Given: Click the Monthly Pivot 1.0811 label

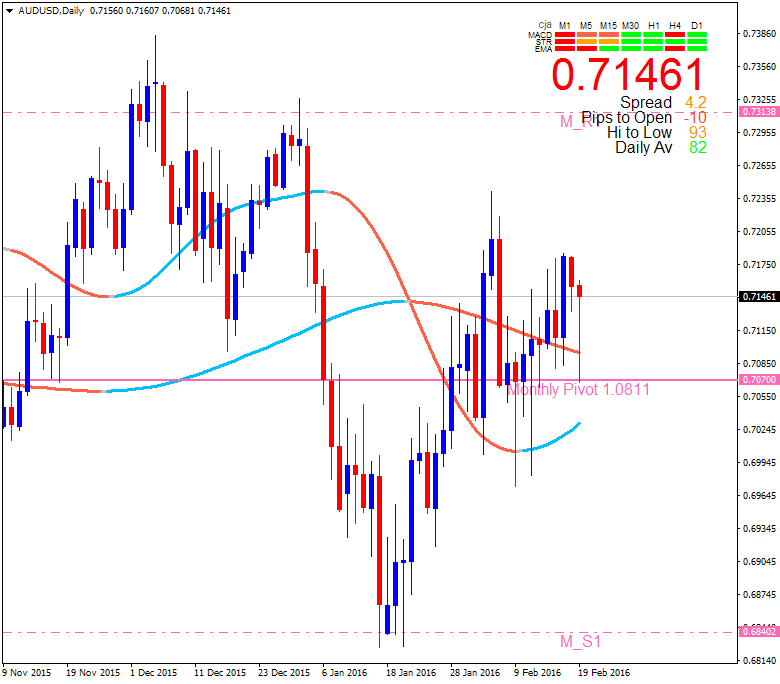Looking at the screenshot, I should (x=579, y=390).
